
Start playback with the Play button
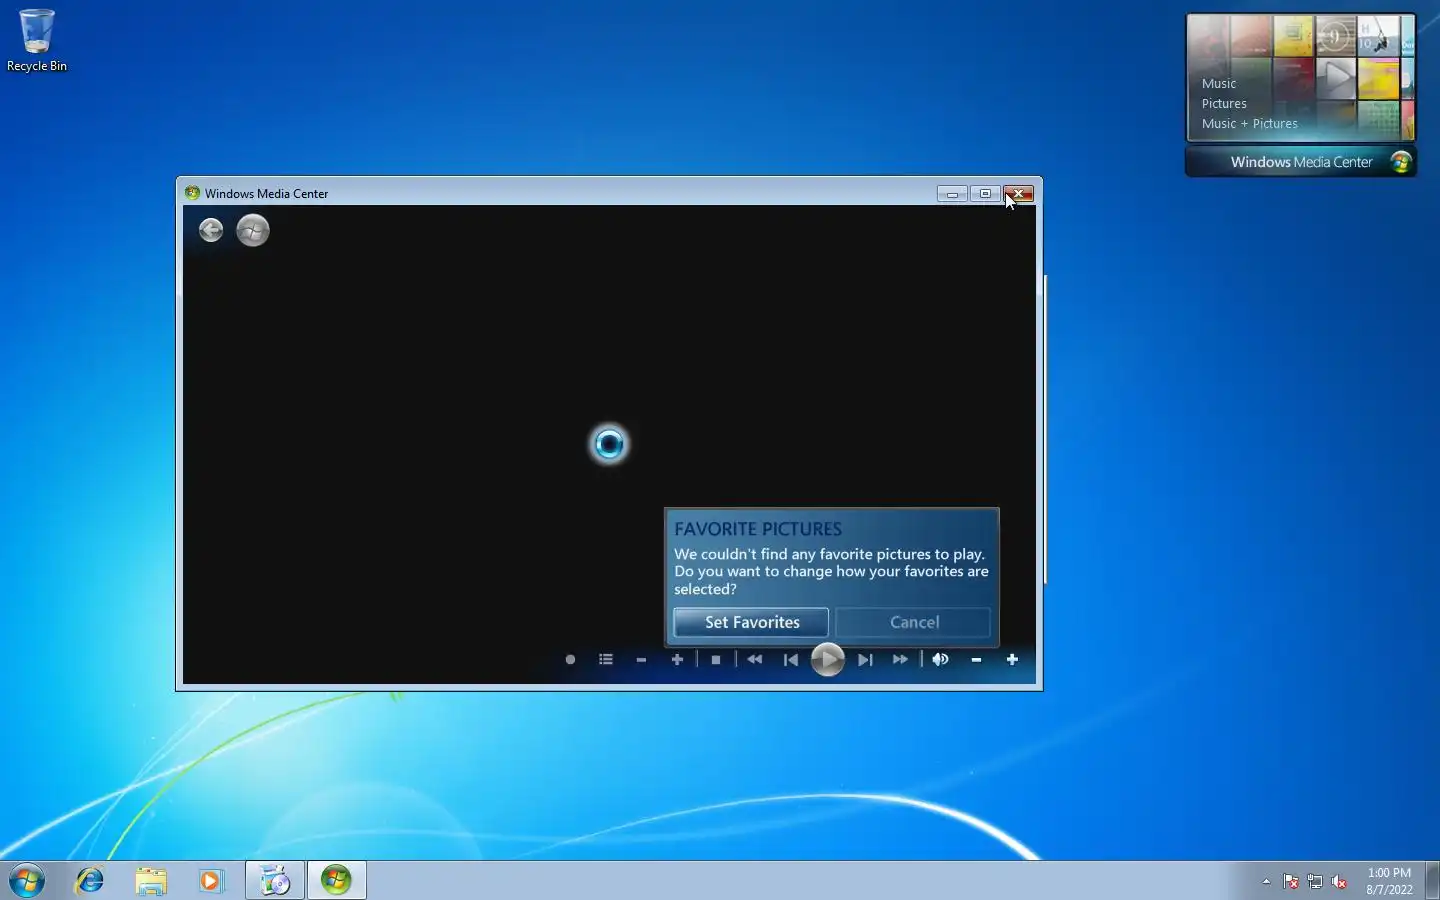point(828,660)
